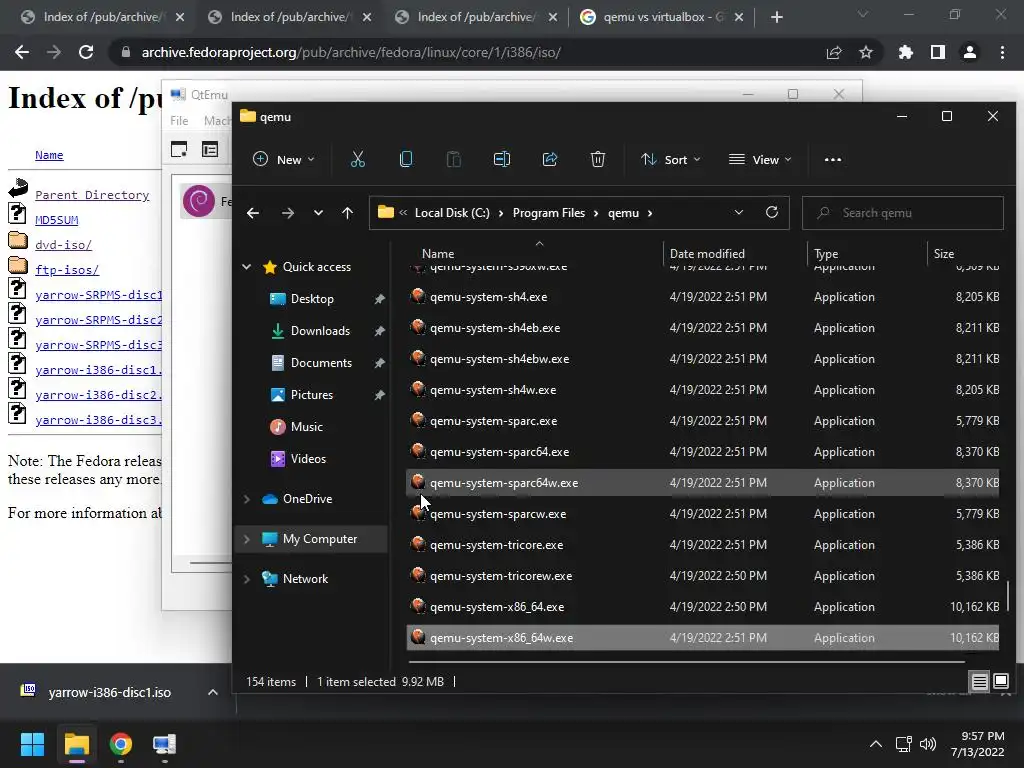Open the Parent Directory link
This screenshot has height=768, width=1024.
pos(92,195)
